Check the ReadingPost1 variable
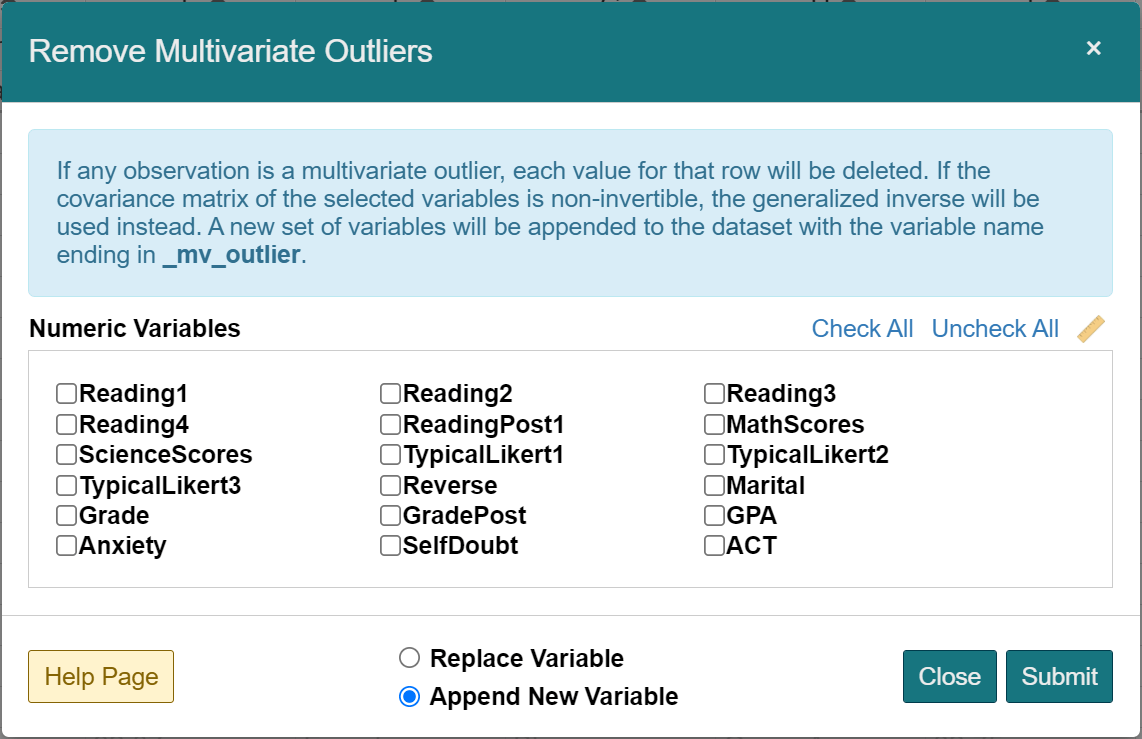The image size is (1142, 739). point(389,424)
